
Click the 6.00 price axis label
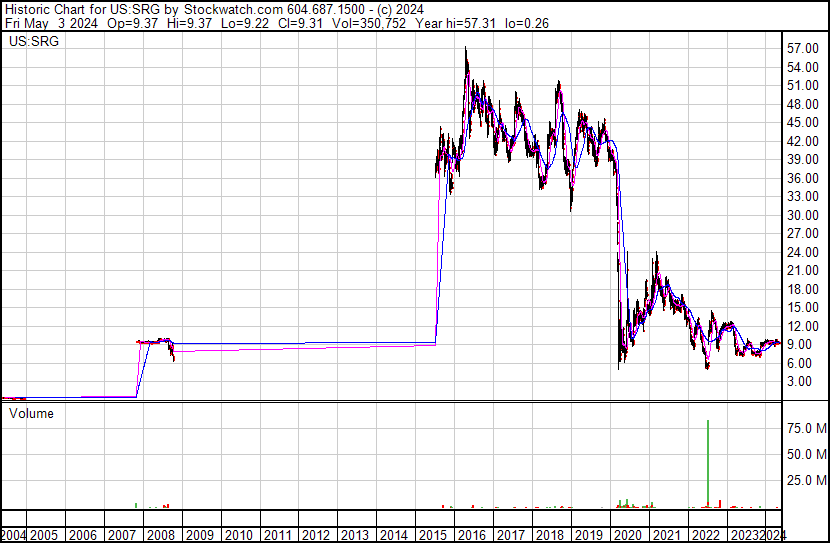pyautogui.click(x=799, y=363)
